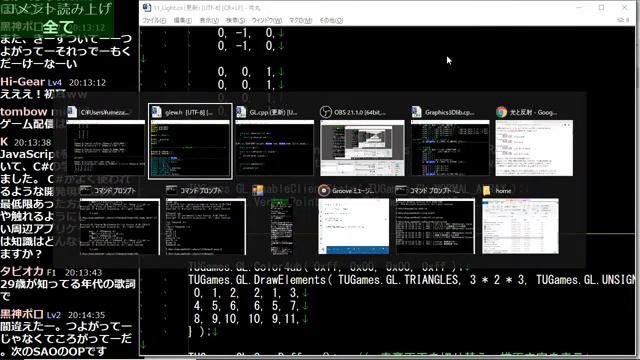This screenshot has height=360, width=640.
Task: Open the 検索(S) menu
Action: point(236,20)
